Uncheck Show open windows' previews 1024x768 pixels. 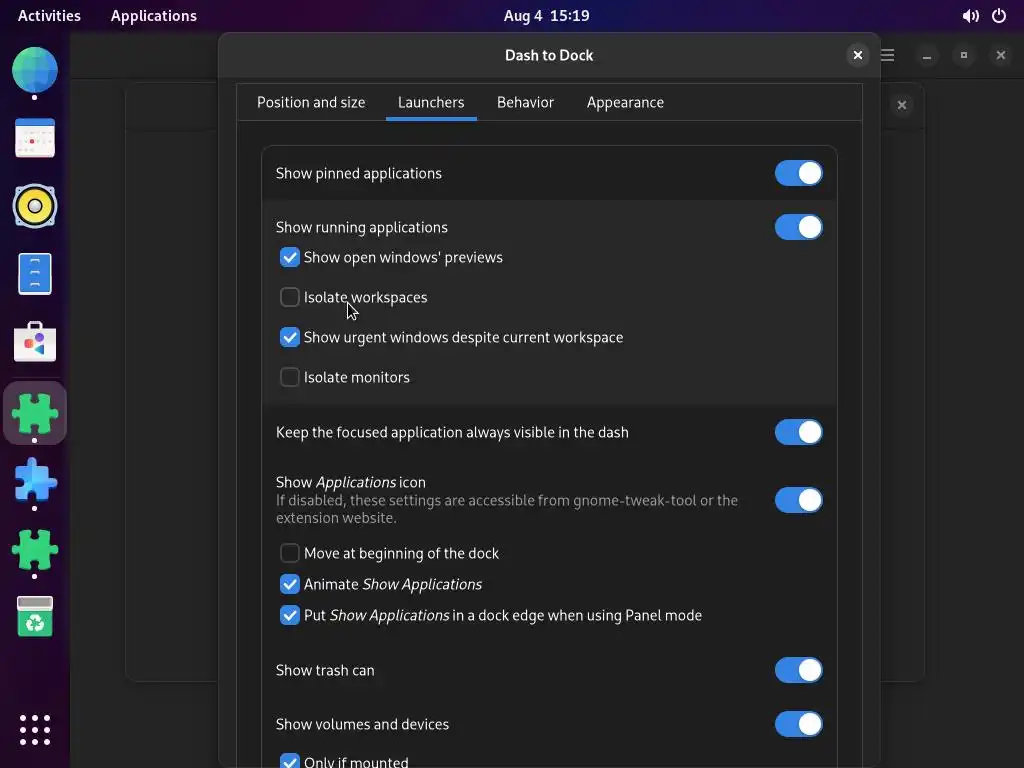[x=290, y=257]
